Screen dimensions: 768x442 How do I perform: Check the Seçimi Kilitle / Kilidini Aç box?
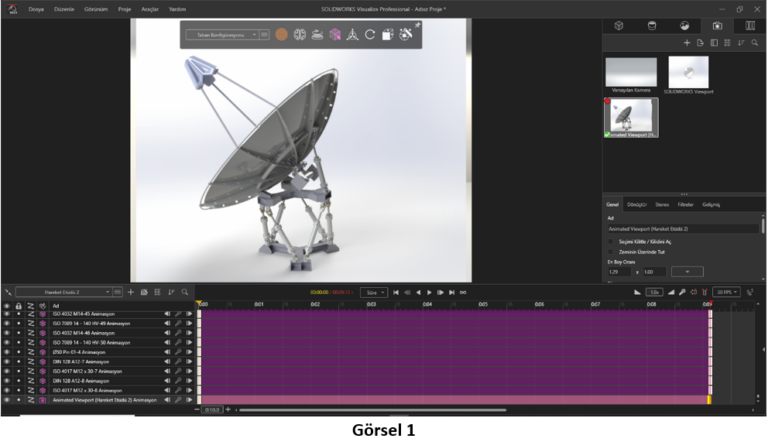point(612,241)
